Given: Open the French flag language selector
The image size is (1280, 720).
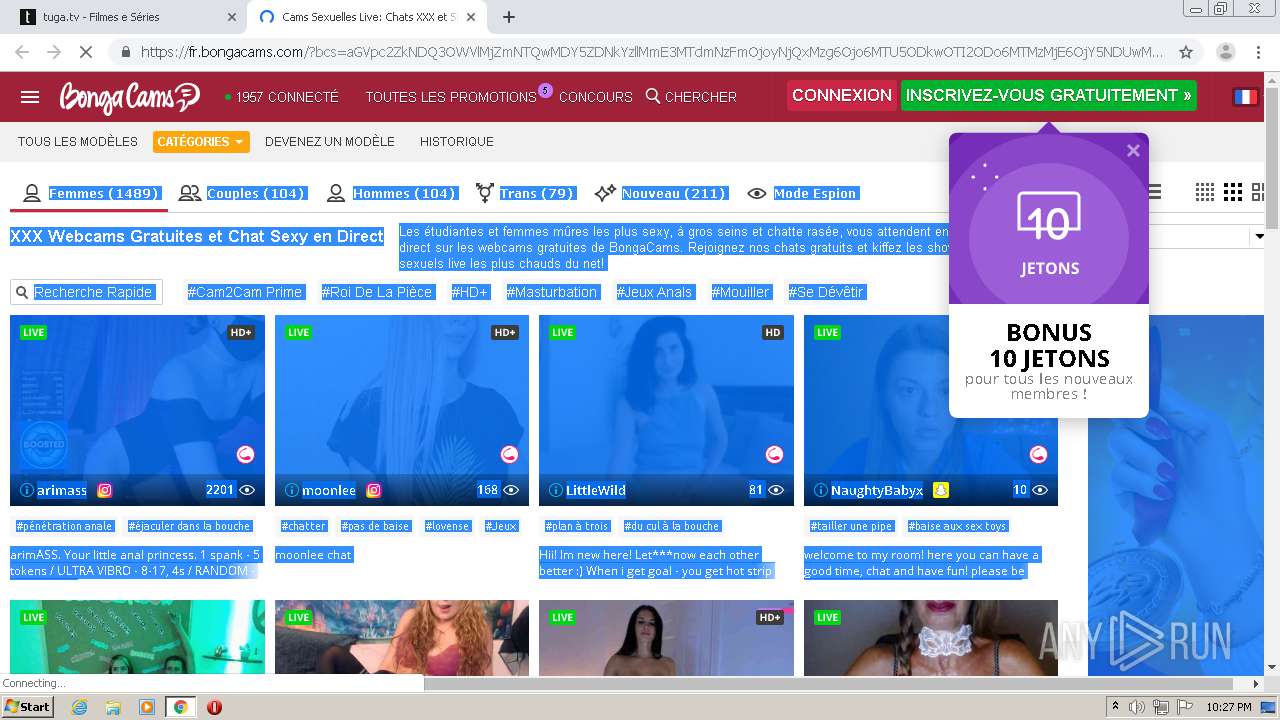Looking at the screenshot, I should (x=1245, y=97).
